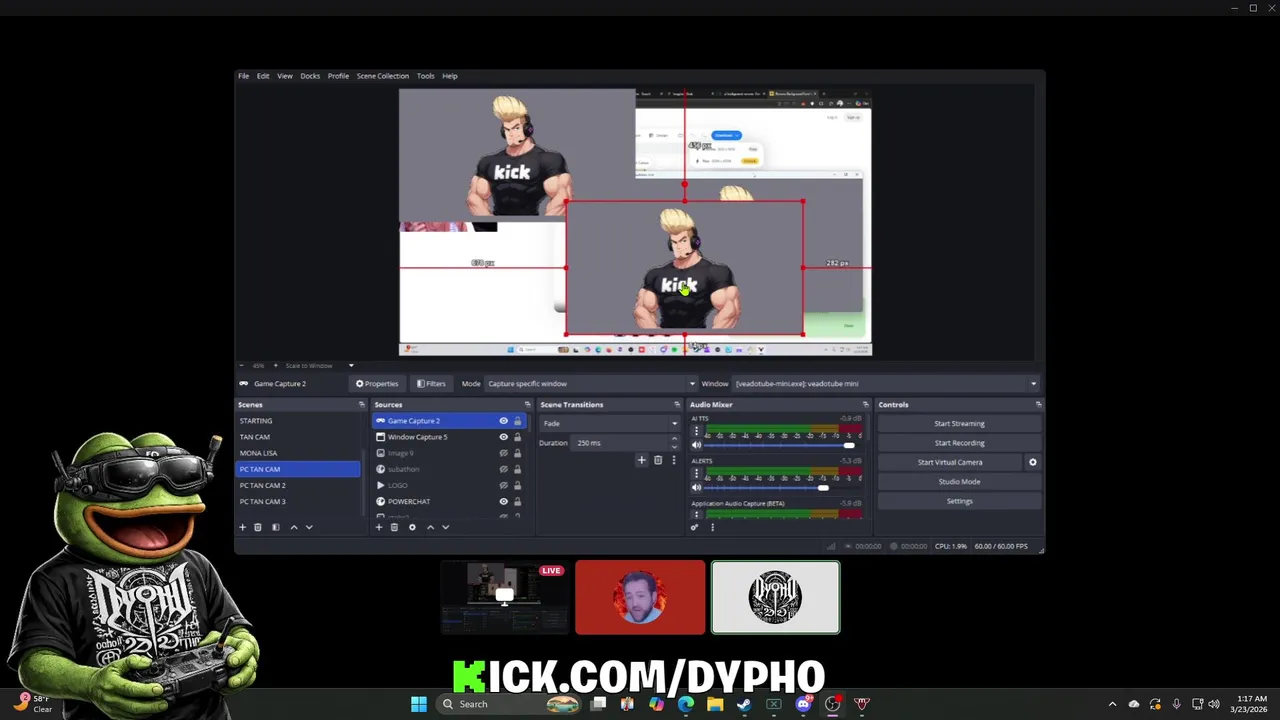Viewport: 1280px width, 720px height.
Task: Pop out the Sources dock with its float icon
Action: pos(528,405)
